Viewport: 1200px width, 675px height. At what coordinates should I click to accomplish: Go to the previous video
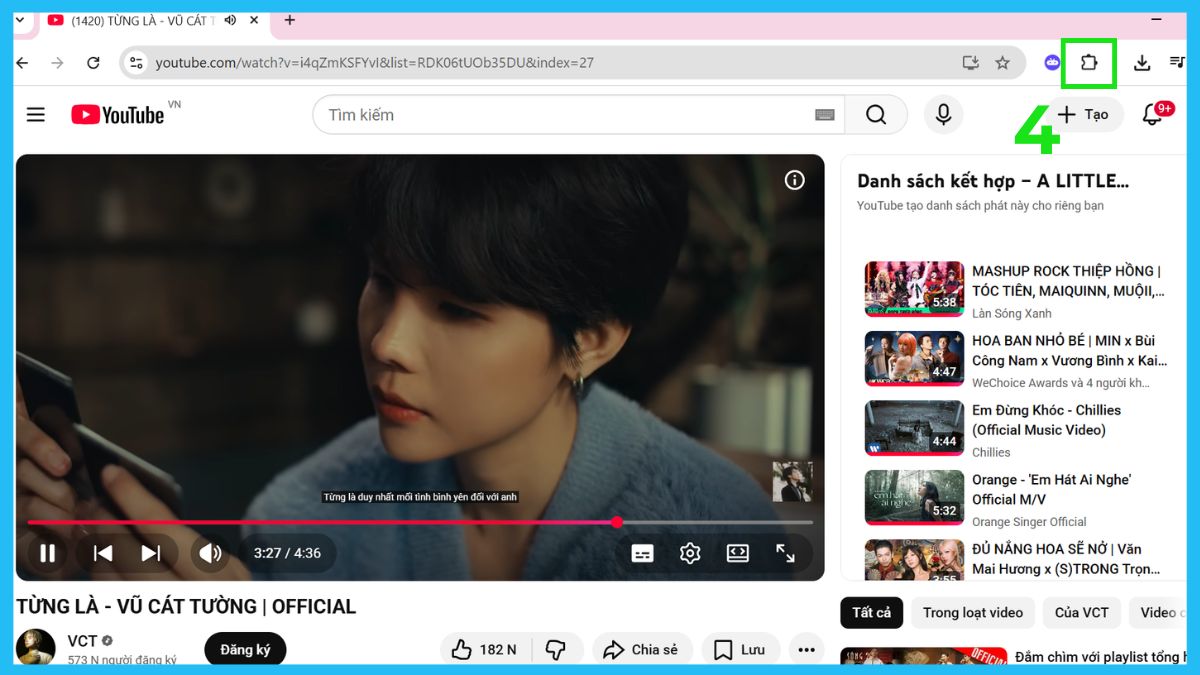tap(103, 553)
